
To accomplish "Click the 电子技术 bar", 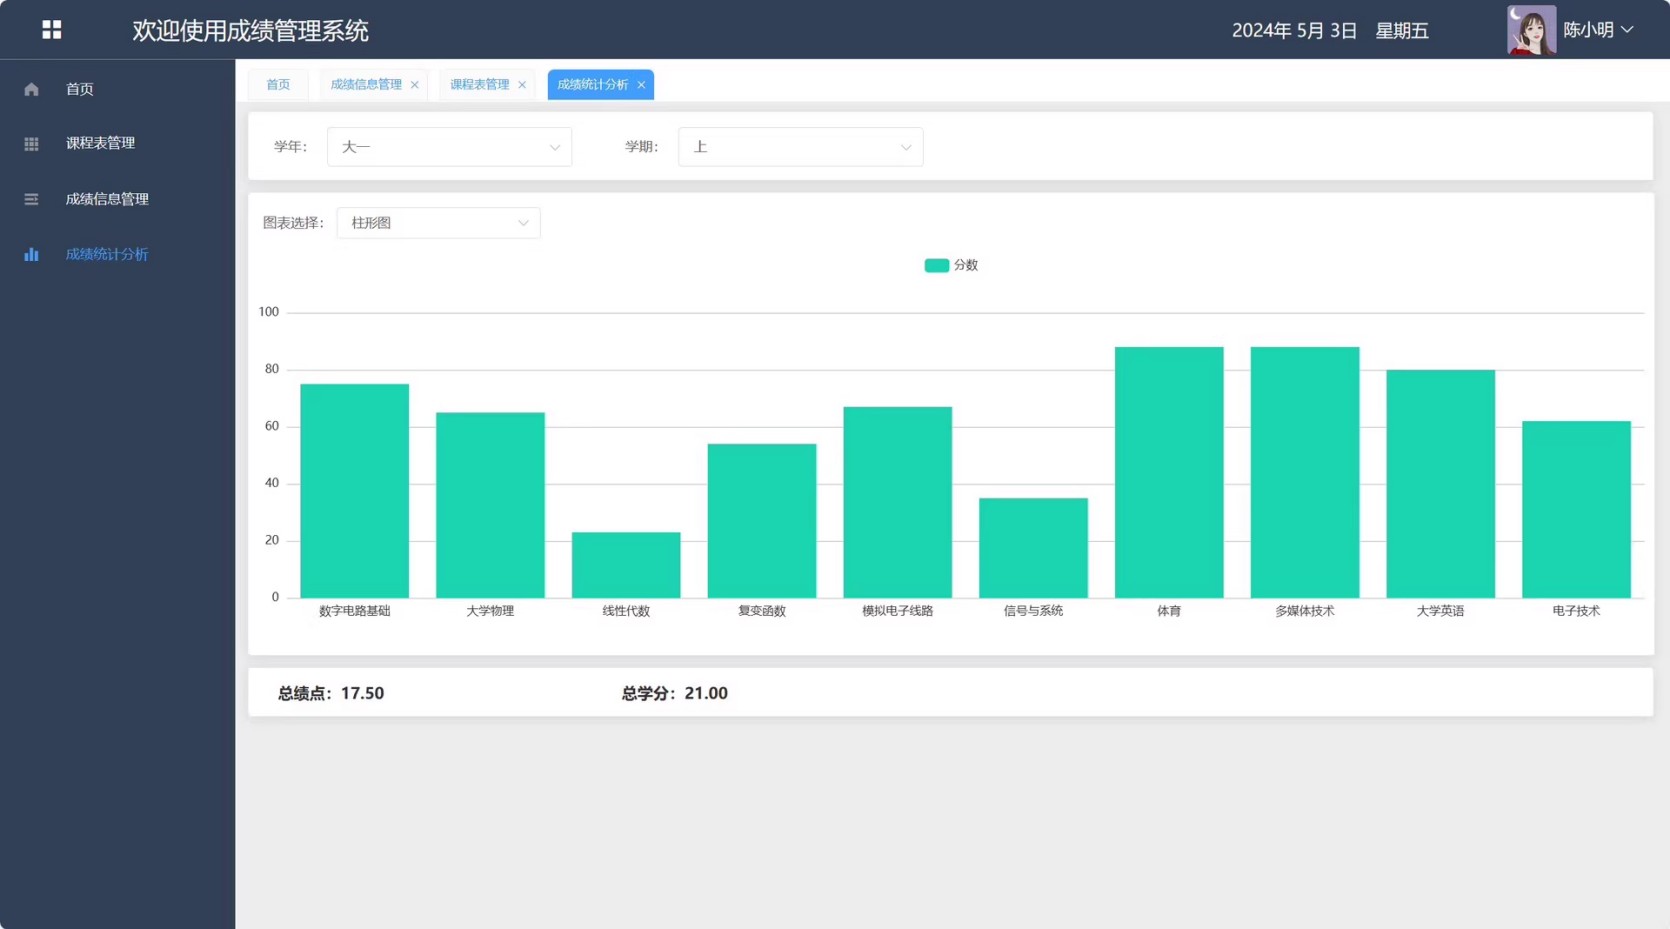I will tap(1576, 509).
